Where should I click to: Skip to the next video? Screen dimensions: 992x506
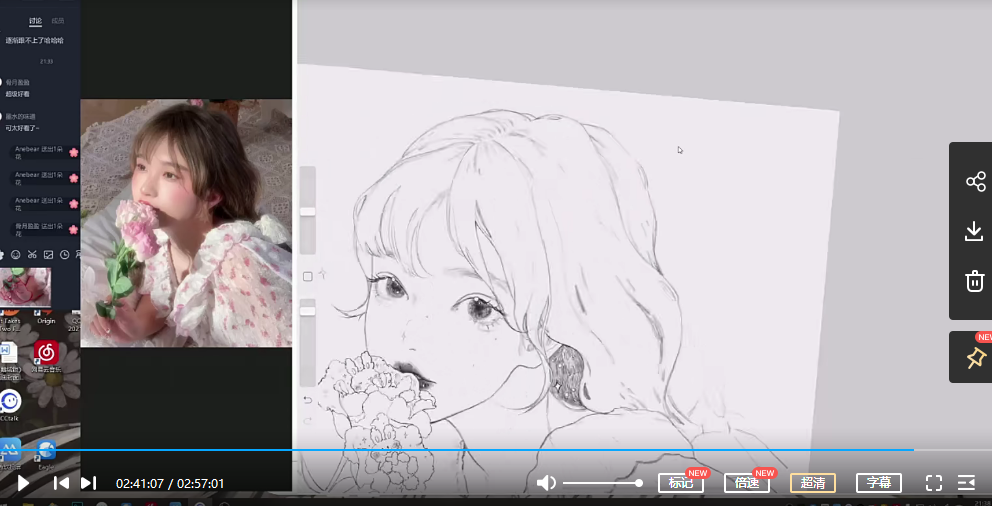click(88, 483)
